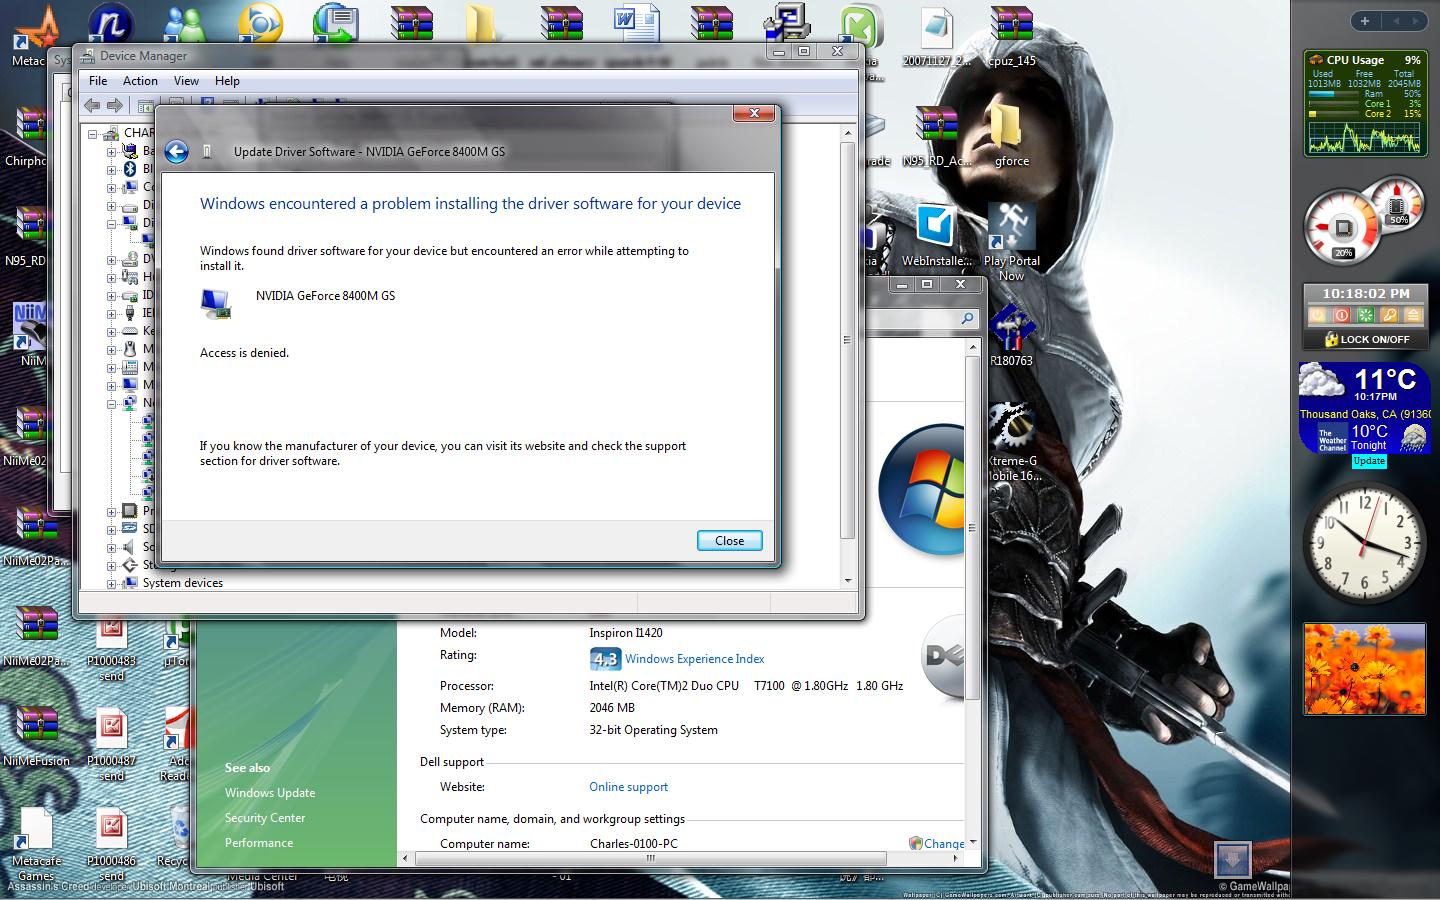Open Windows Experience Index link
This screenshot has height=900, width=1440.
pyautogui.click(x=694, y=659)
